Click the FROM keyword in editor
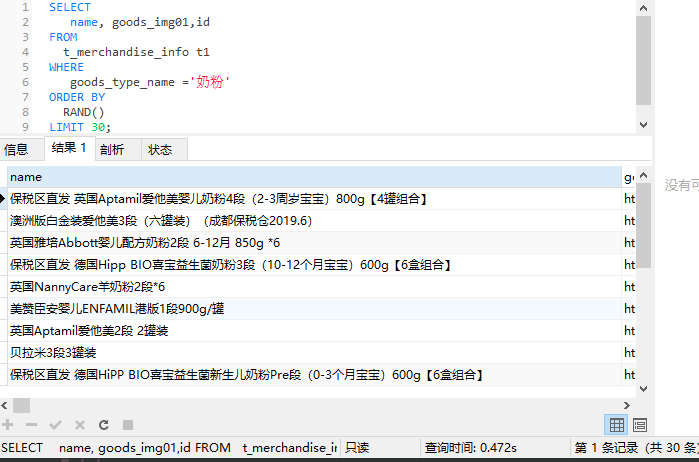Viewport: 699px width, 462px height. coord(63,37)
